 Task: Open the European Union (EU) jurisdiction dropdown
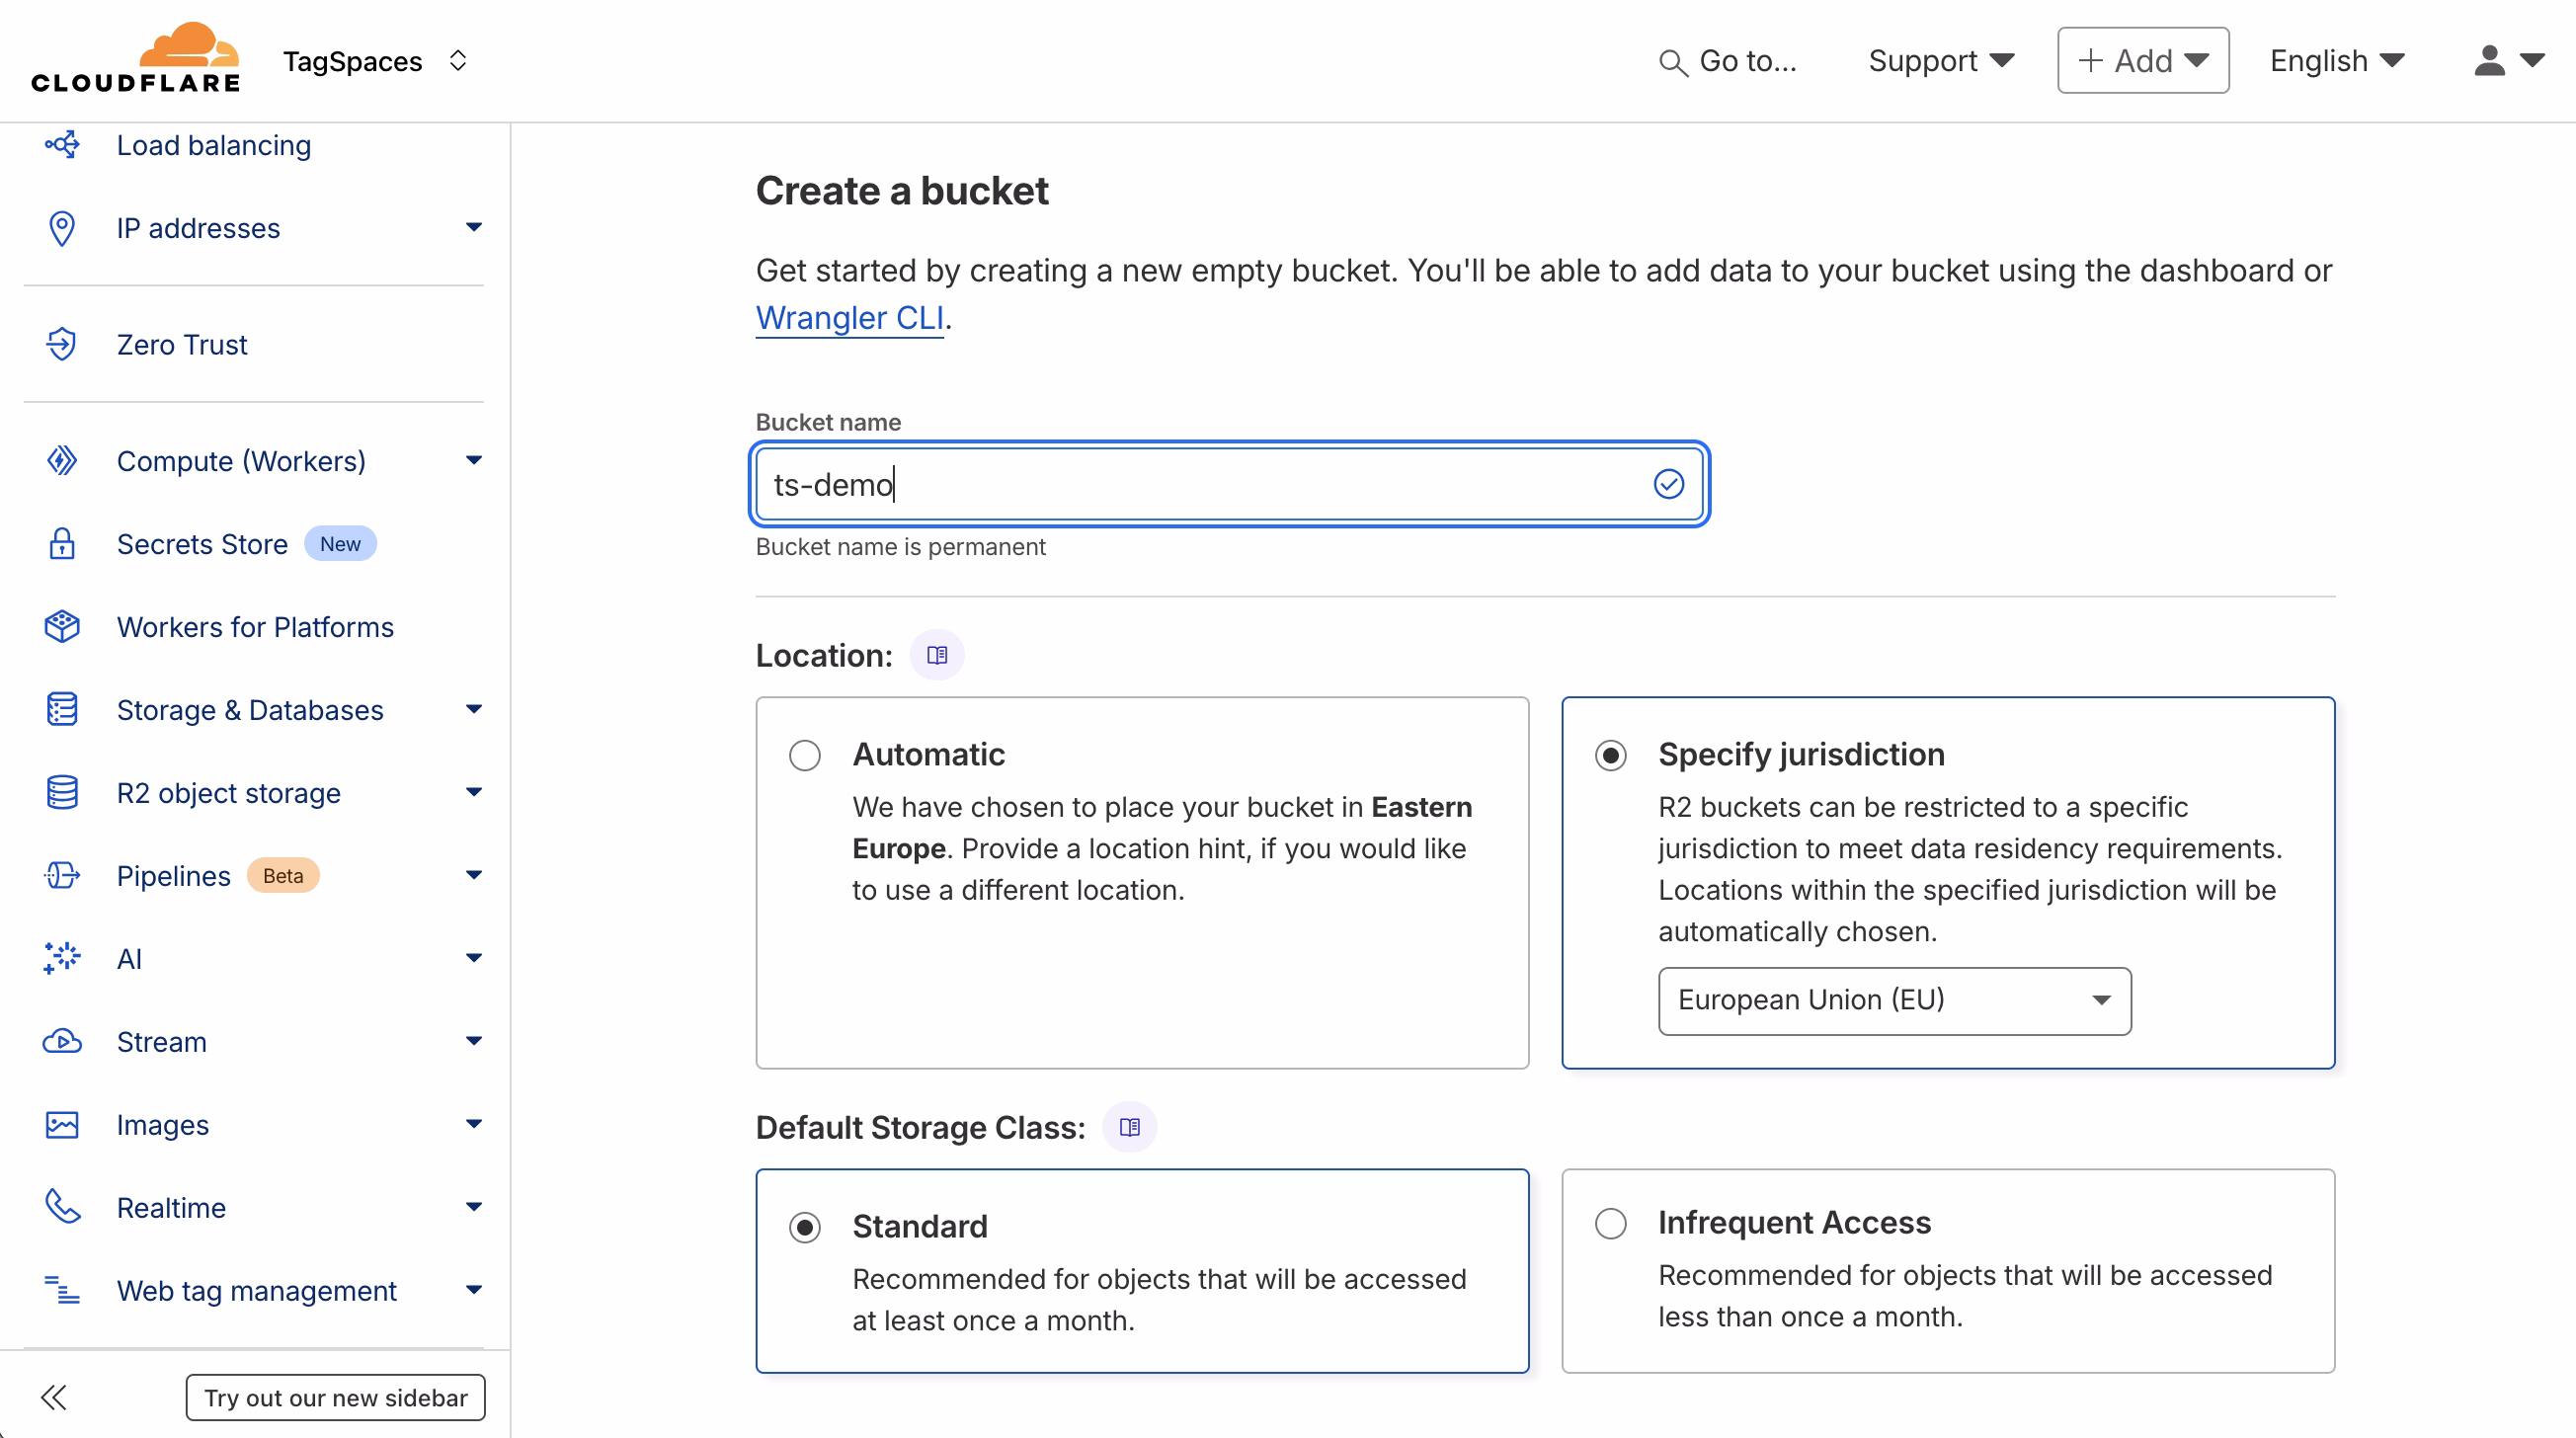tap(1893, 1000)
